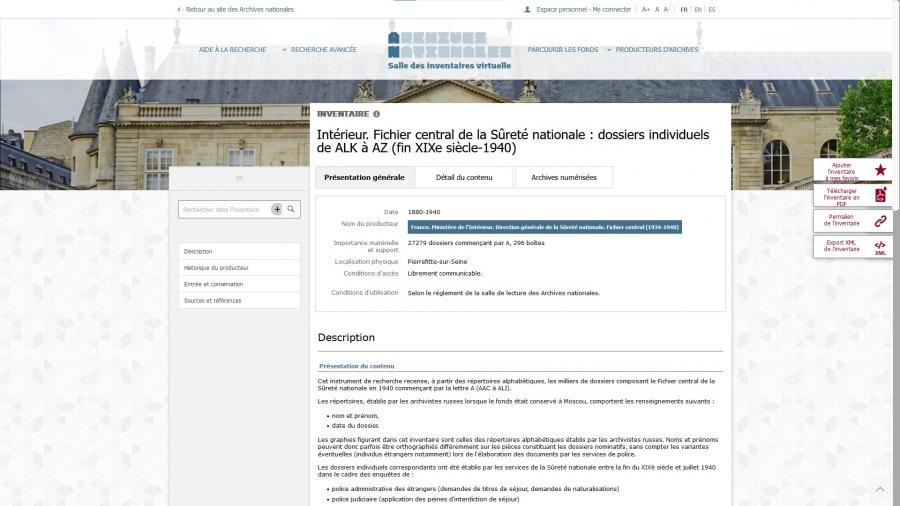Viewport: 900px width, 506px height.
Task: Export inventory XML icon
Action: click(x=880, y=247)
